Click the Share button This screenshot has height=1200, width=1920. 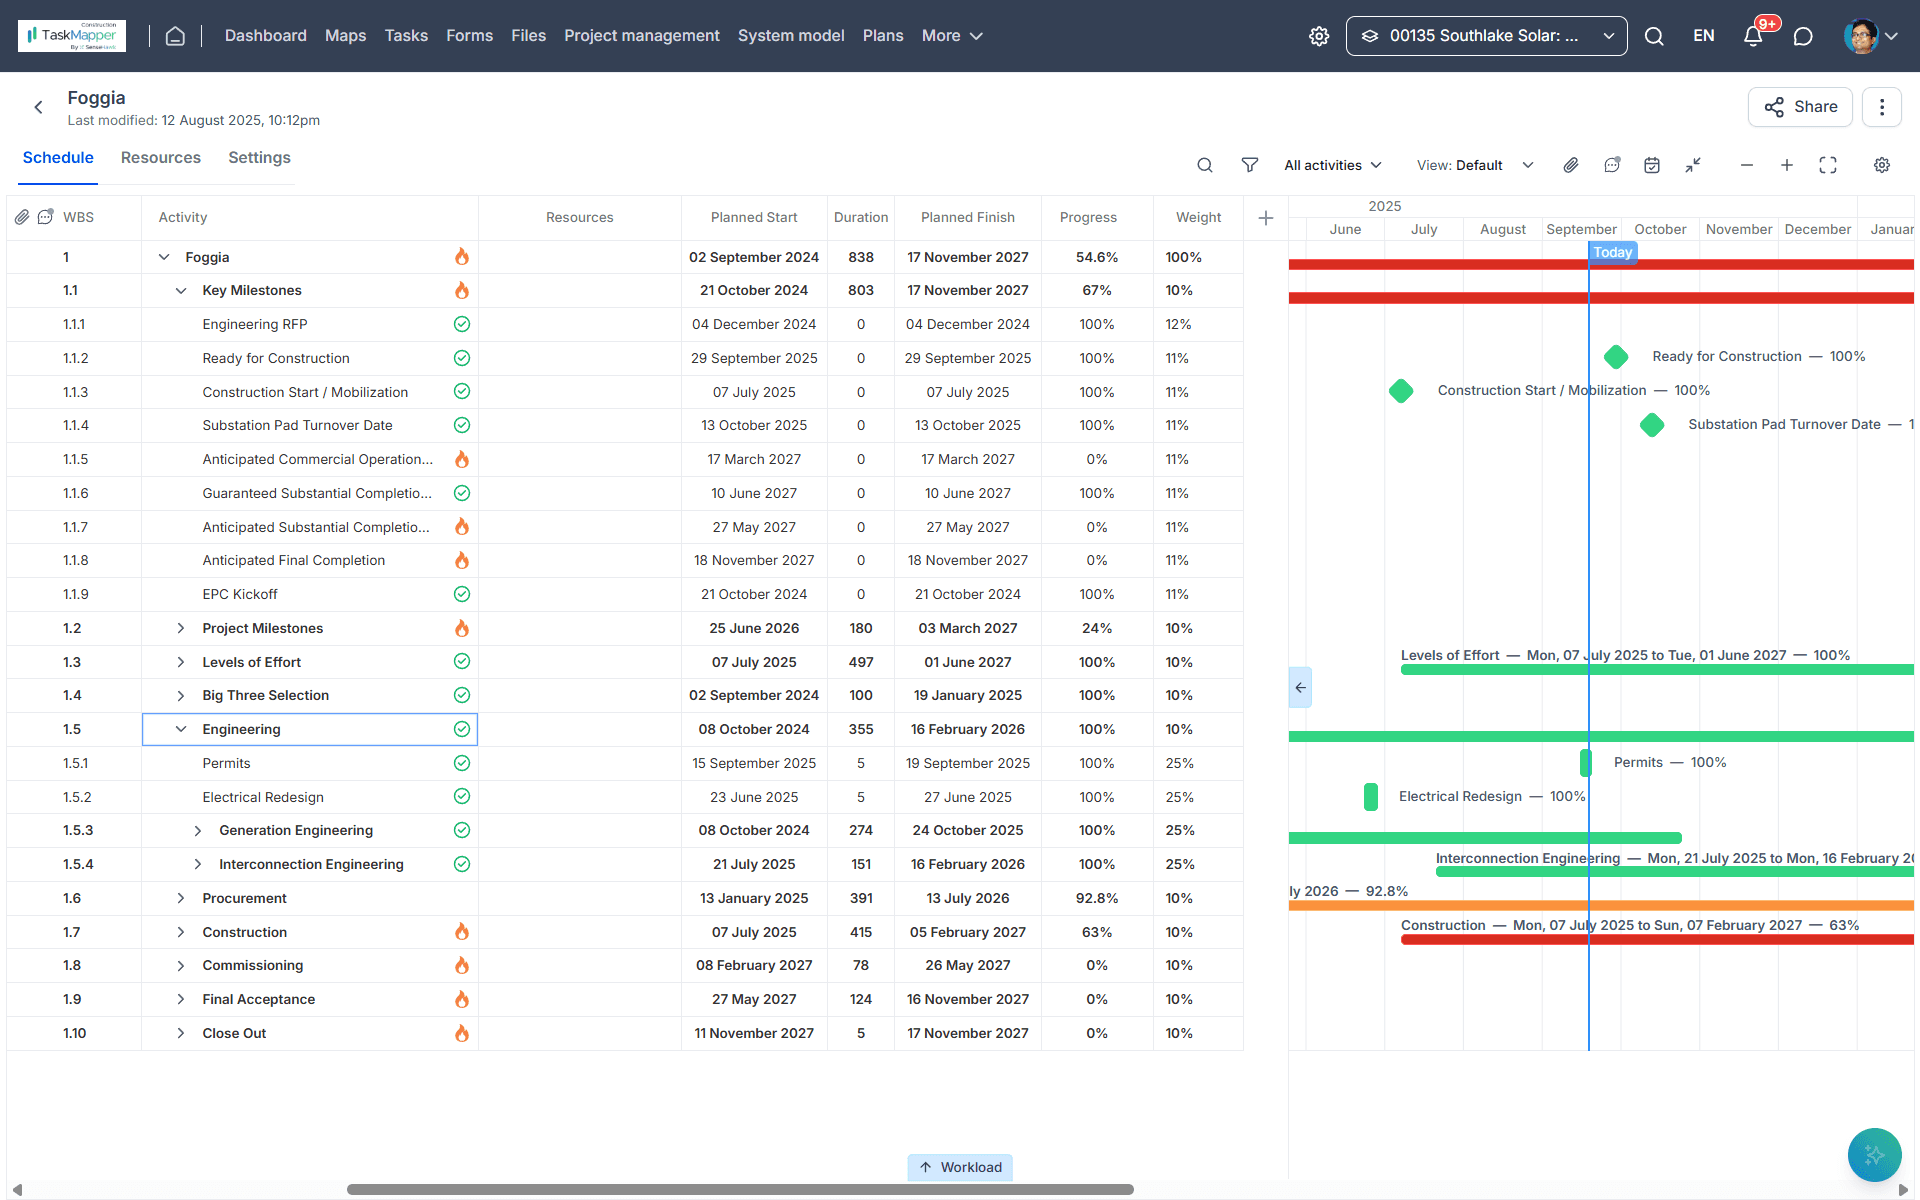pos(1800,107)
